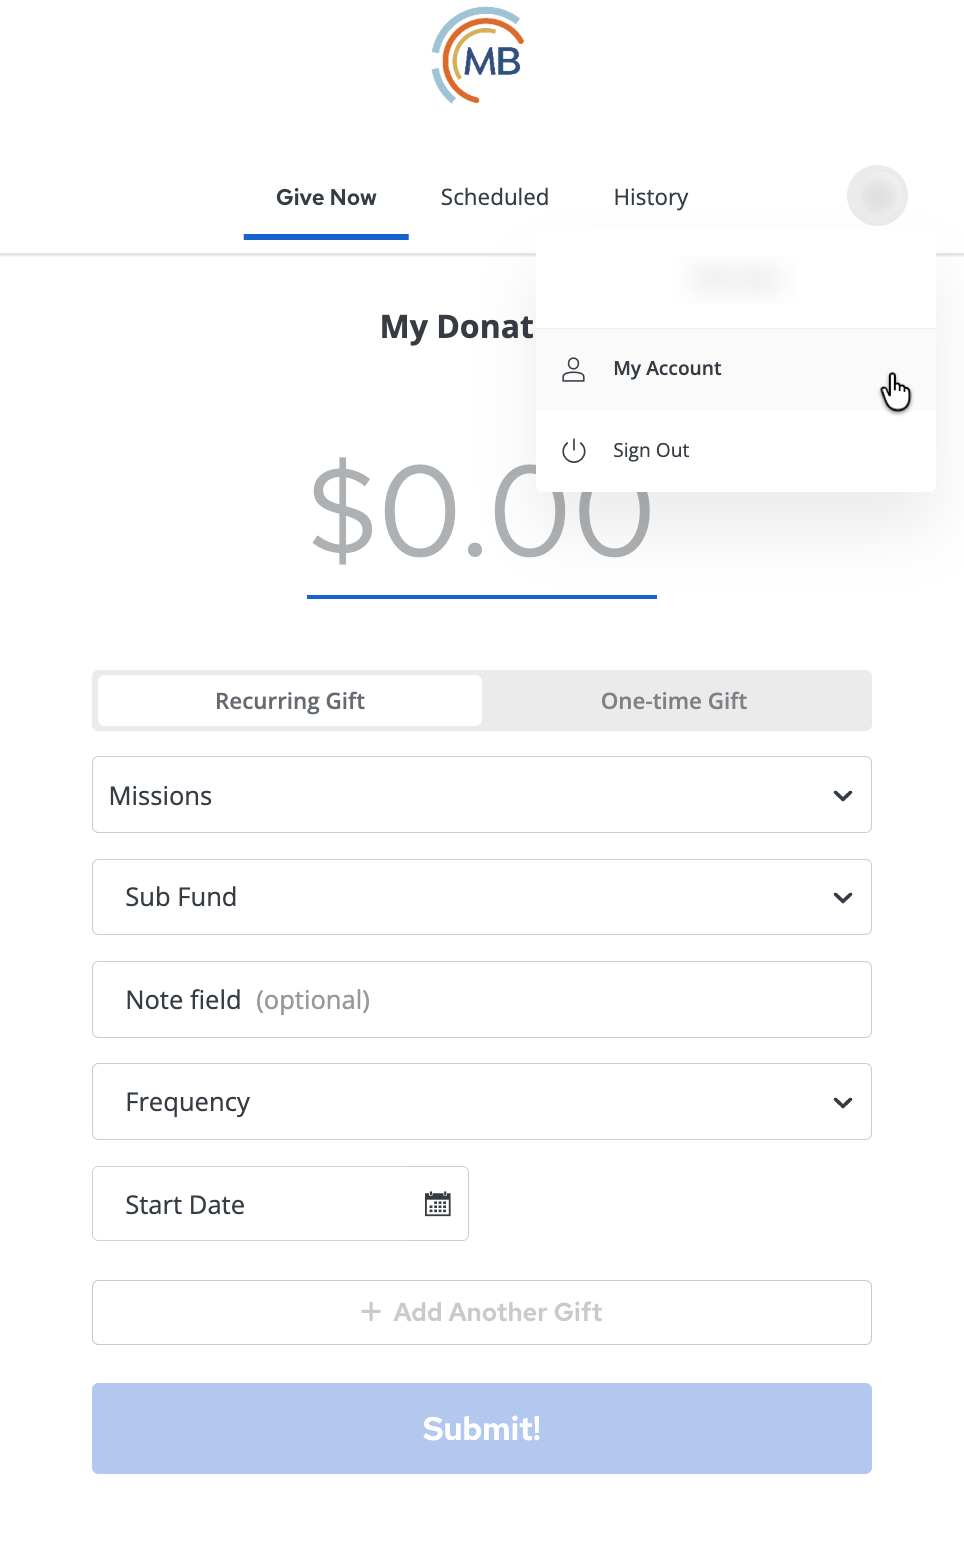964x1544 pixels.
Task: Click the Note field input
Action: point(481,1000)
